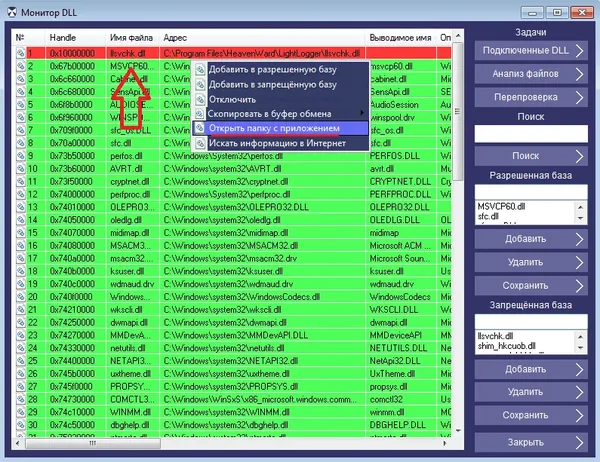Click icon beside 'Добавить в запрещённую базу'

click(200, 85)
